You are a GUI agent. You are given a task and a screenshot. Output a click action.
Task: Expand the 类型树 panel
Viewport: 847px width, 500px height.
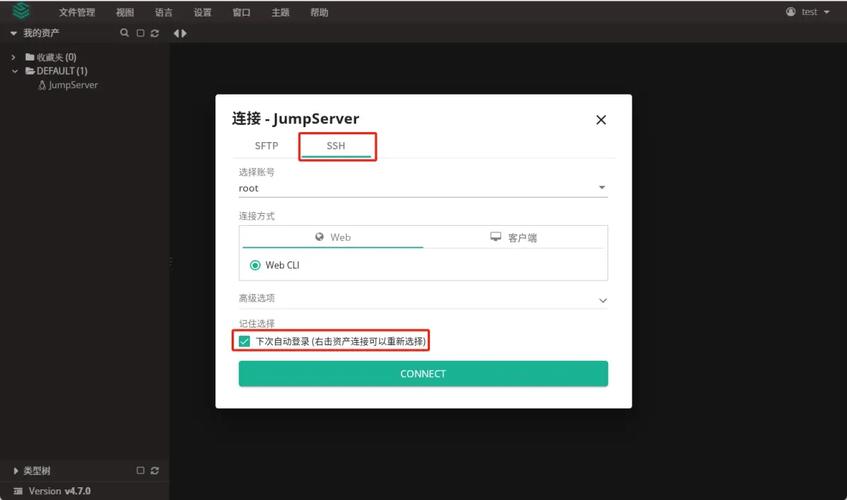(16, 471)
